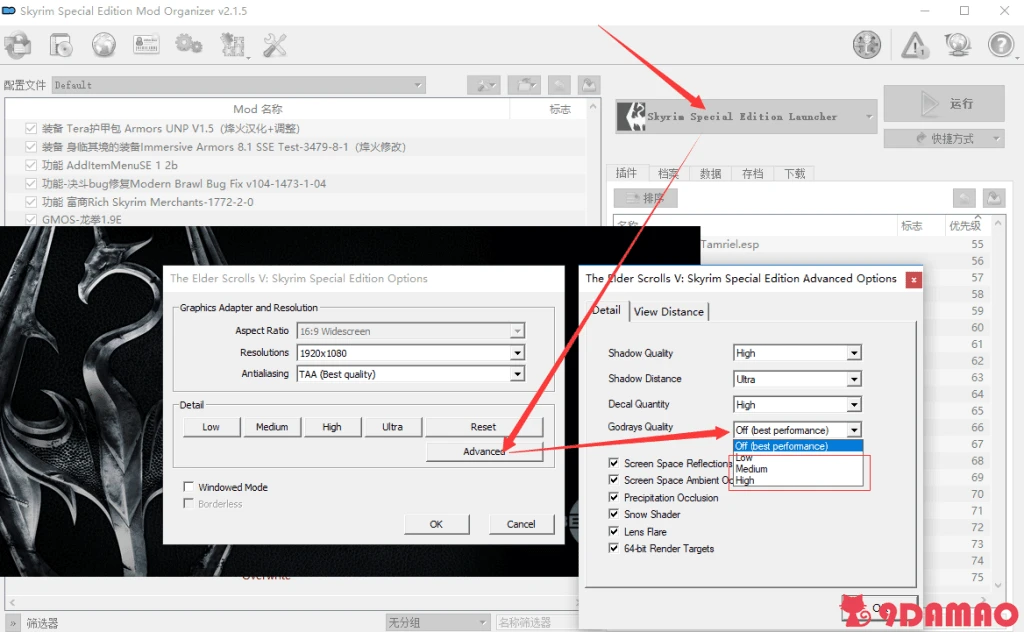Open the Resolutions 1920x1080 dropdown

click(x=411, y=353)
